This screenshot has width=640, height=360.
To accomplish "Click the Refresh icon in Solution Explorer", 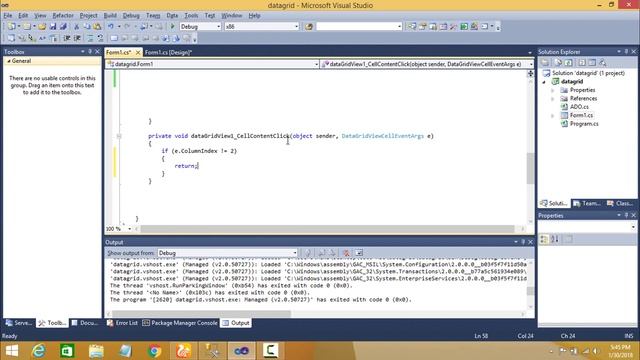I will point(569,62).
